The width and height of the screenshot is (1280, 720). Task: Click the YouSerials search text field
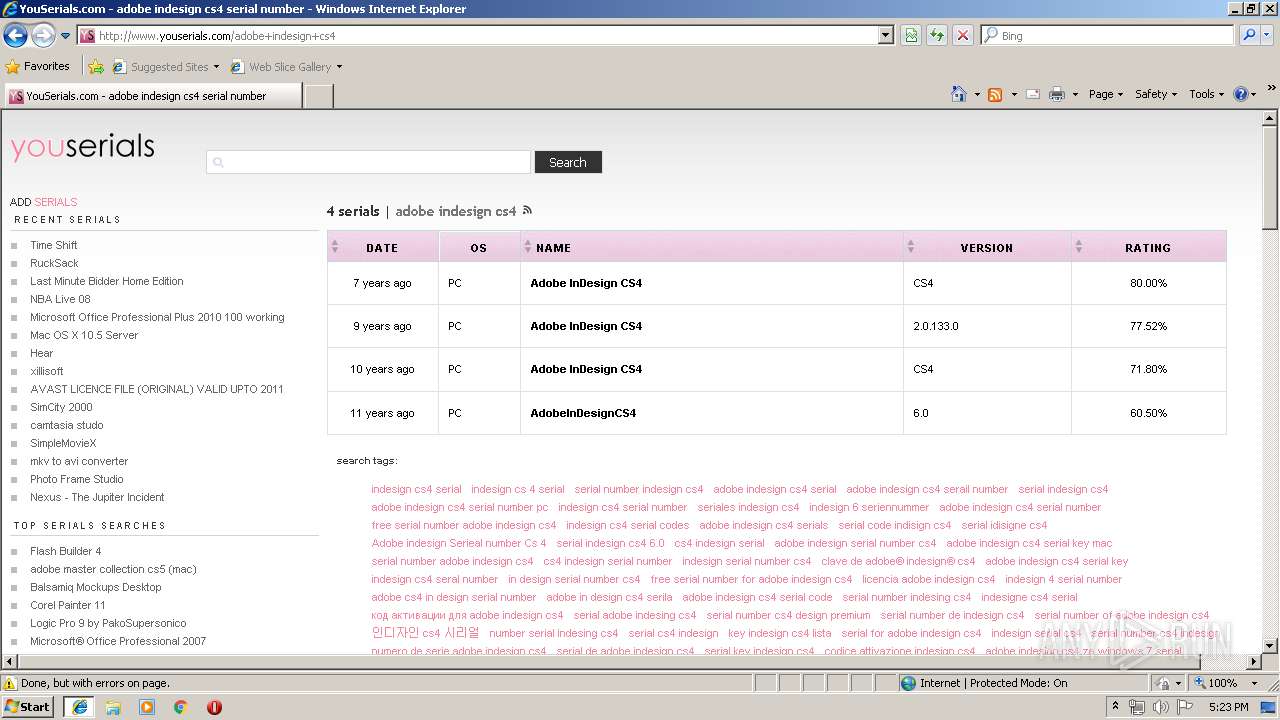(x=368, y=162)
